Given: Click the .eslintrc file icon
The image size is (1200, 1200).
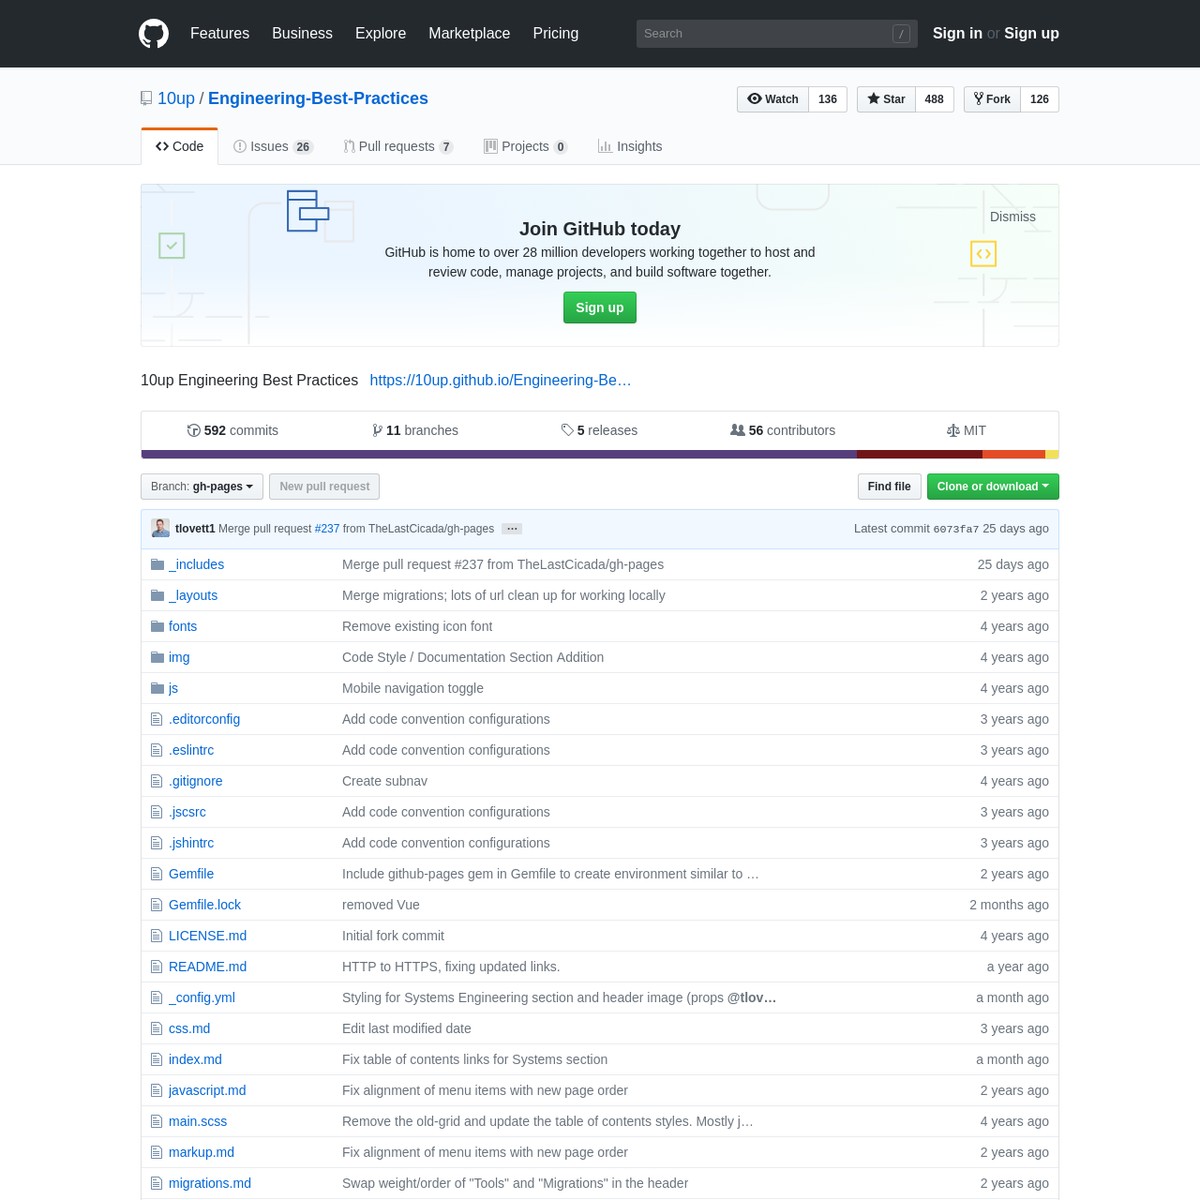Looking at the screenshot, I should 156,750.
